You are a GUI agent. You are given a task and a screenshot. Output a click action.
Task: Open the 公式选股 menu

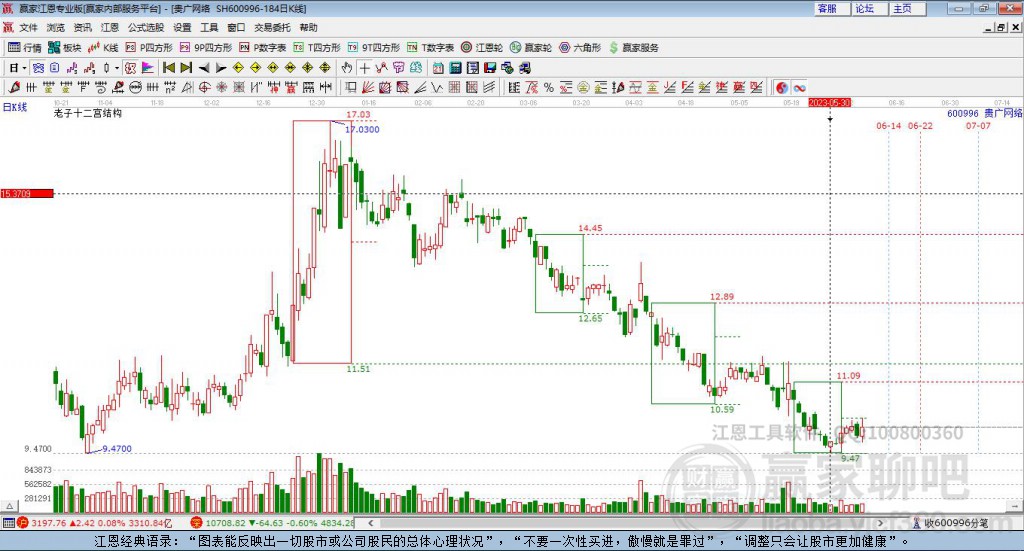pos(146,27)
